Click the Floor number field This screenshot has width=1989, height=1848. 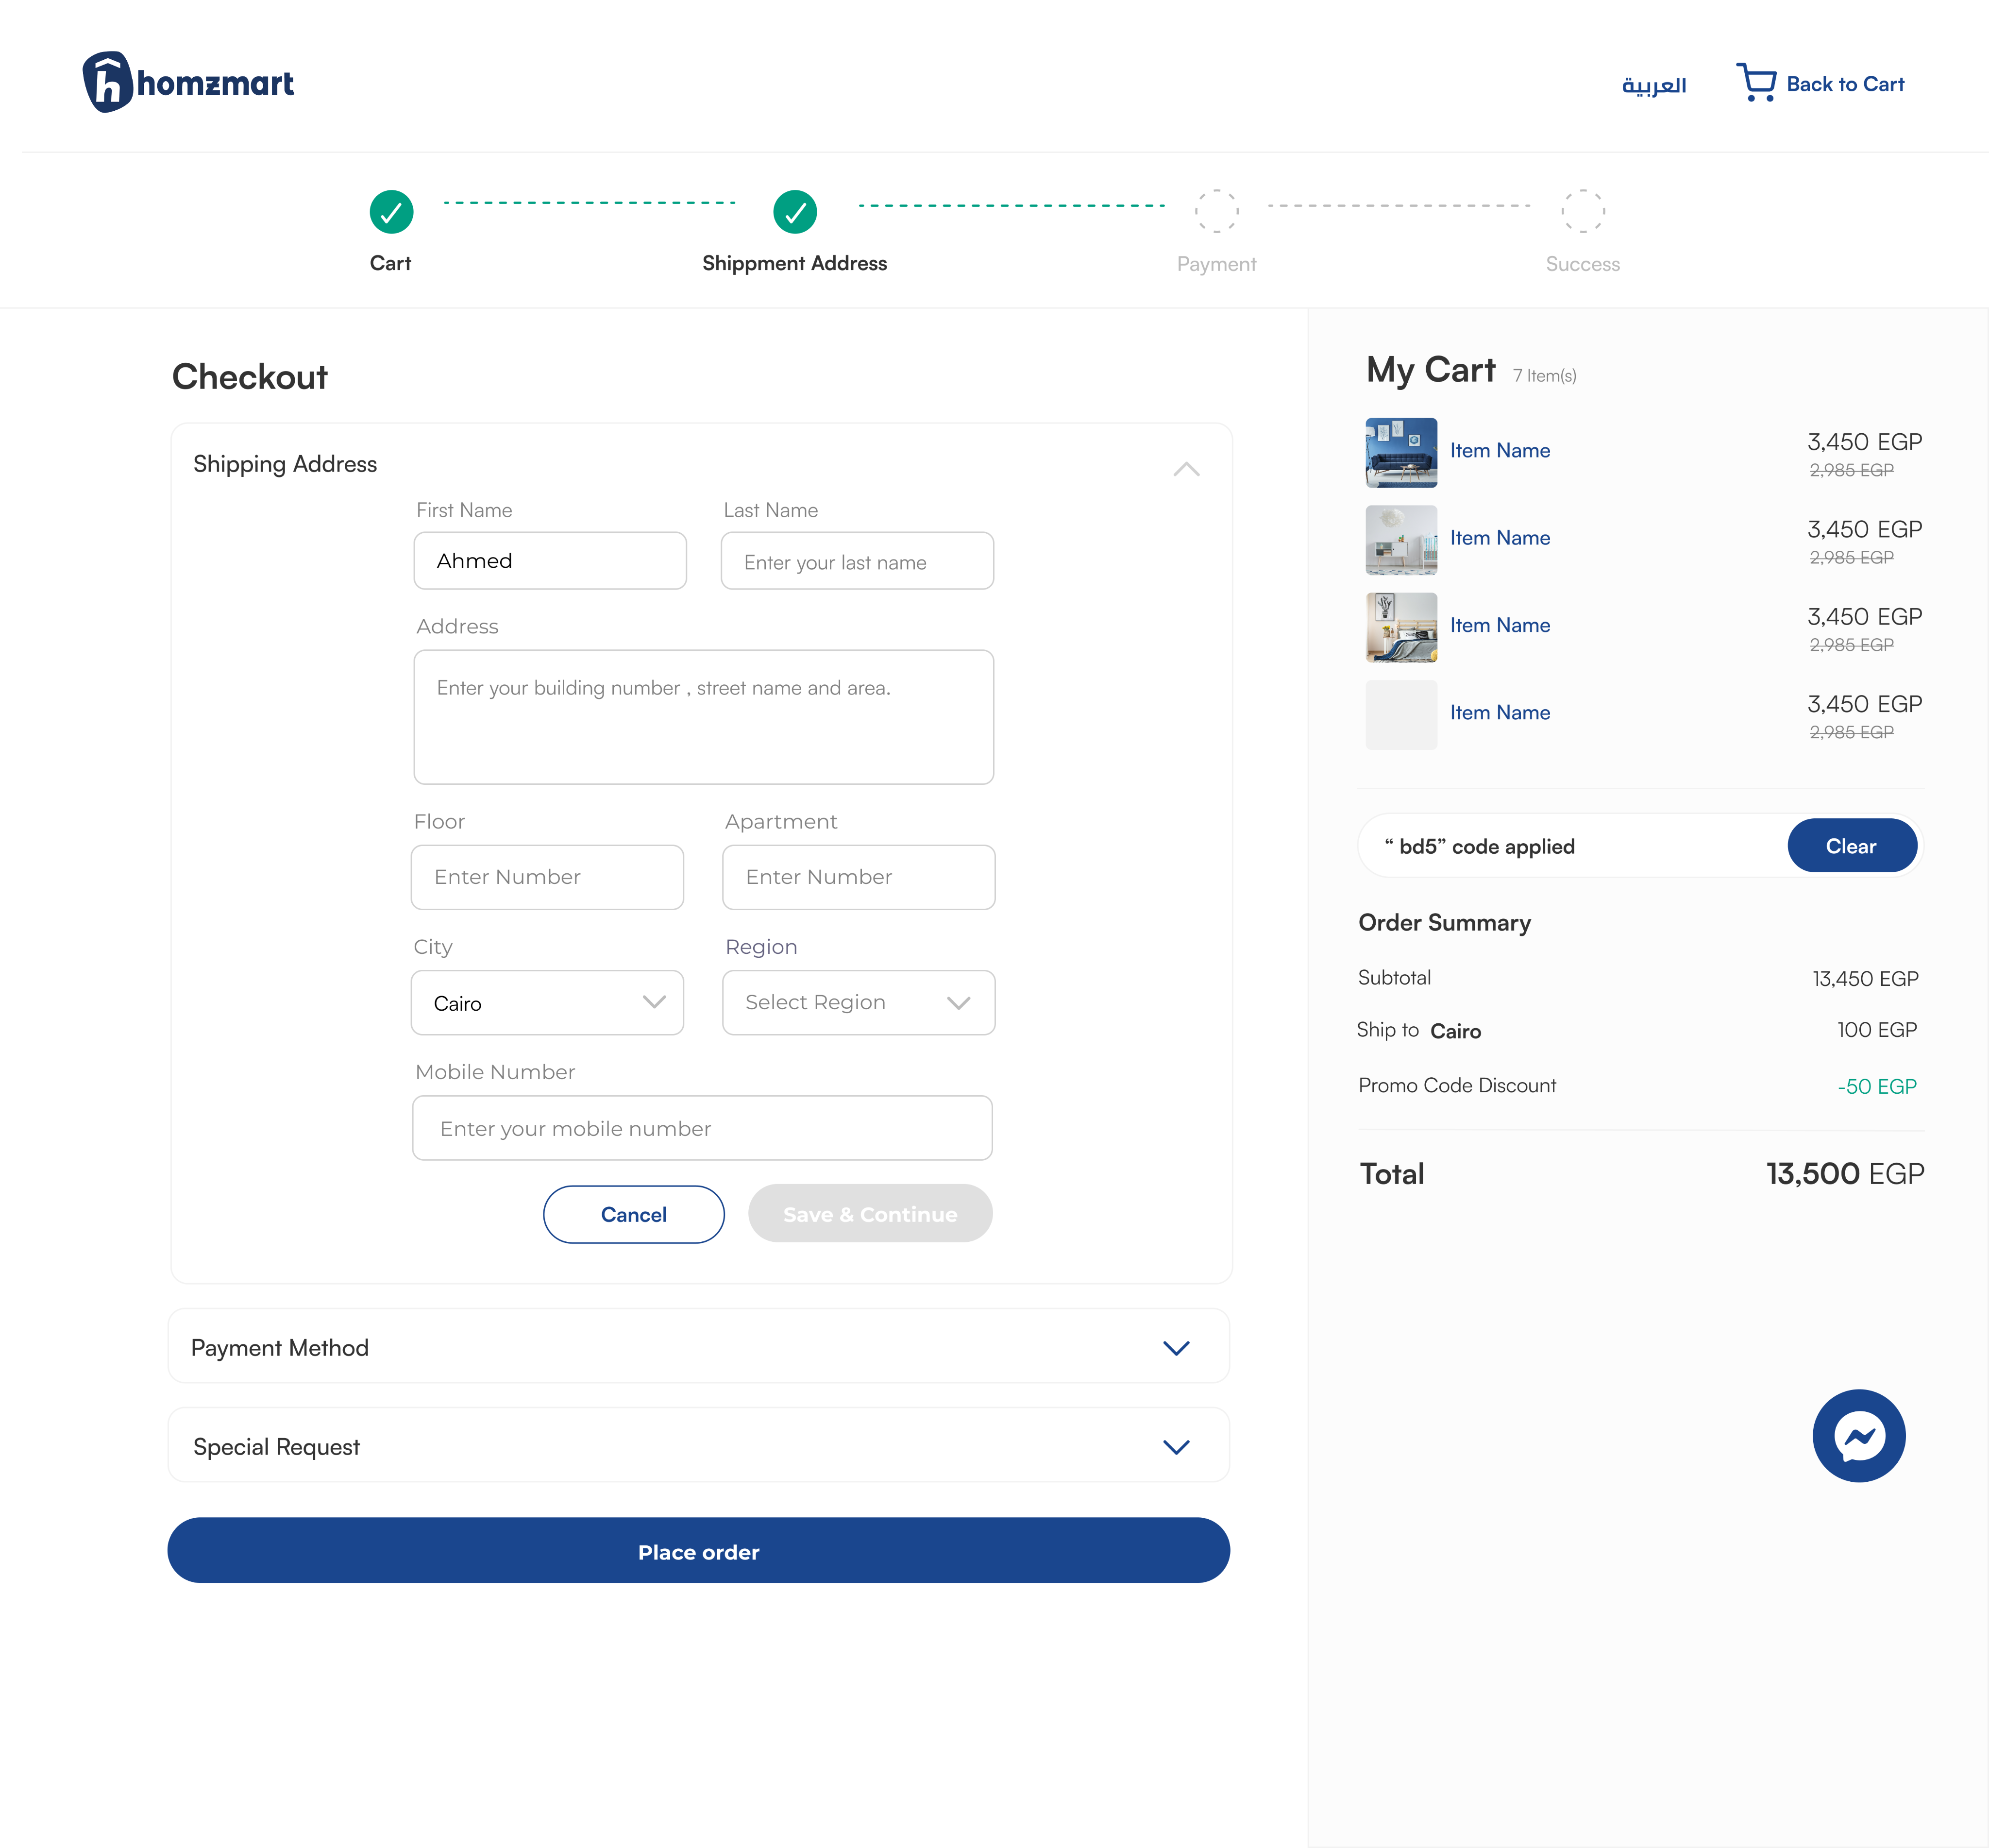(x=547, y=877)
